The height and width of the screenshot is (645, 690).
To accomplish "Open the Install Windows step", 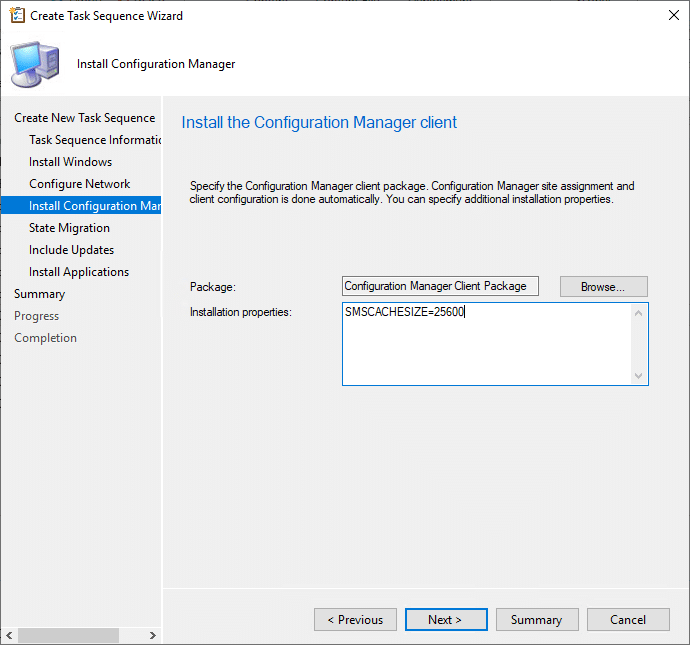I will (x=70, y=162).
